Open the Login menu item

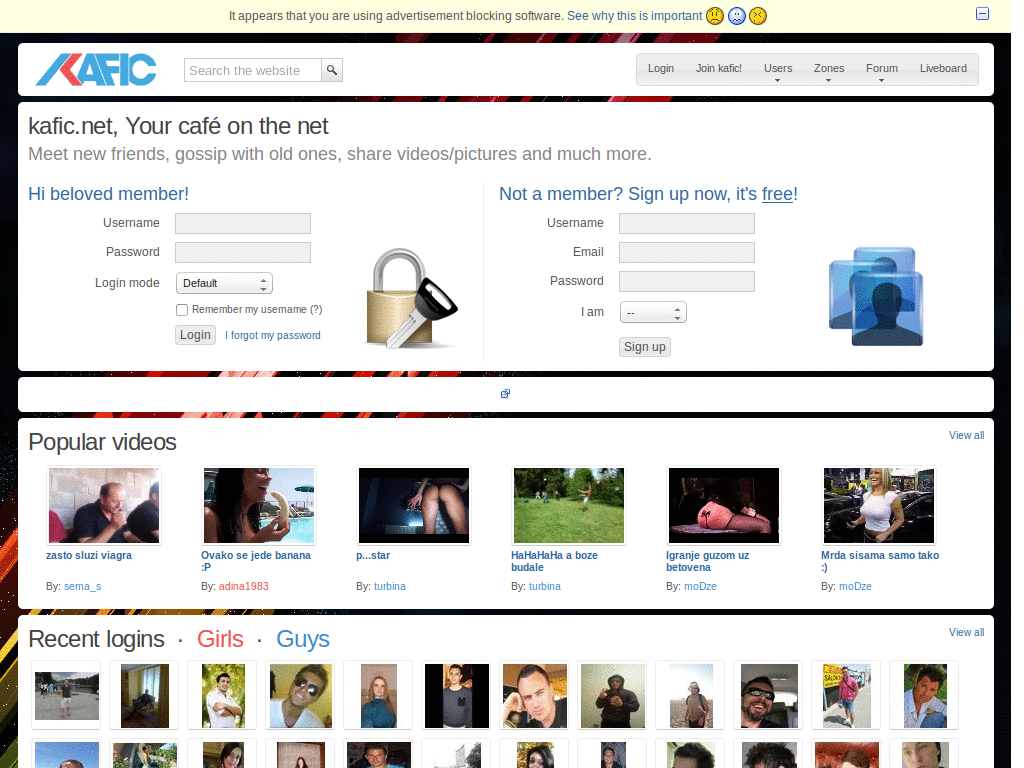pyautogui.click(x=661, y=69)
